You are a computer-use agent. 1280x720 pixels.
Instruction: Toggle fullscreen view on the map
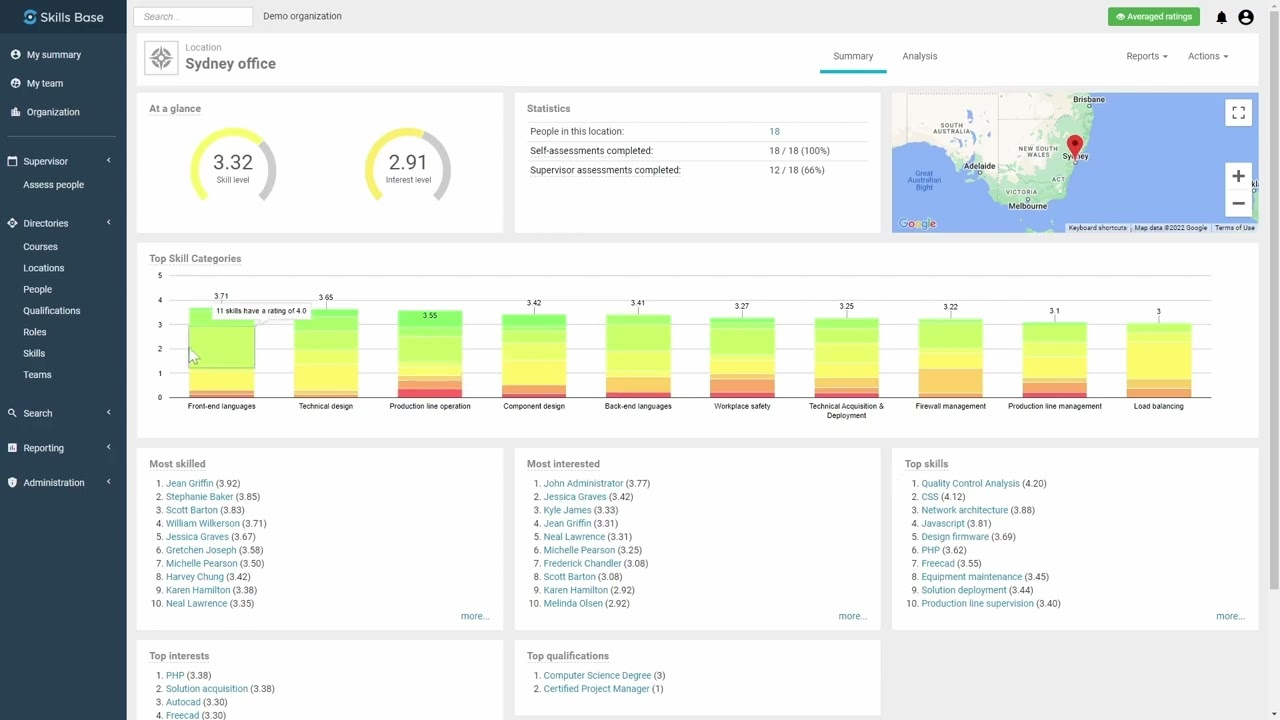coord(1238,113)
